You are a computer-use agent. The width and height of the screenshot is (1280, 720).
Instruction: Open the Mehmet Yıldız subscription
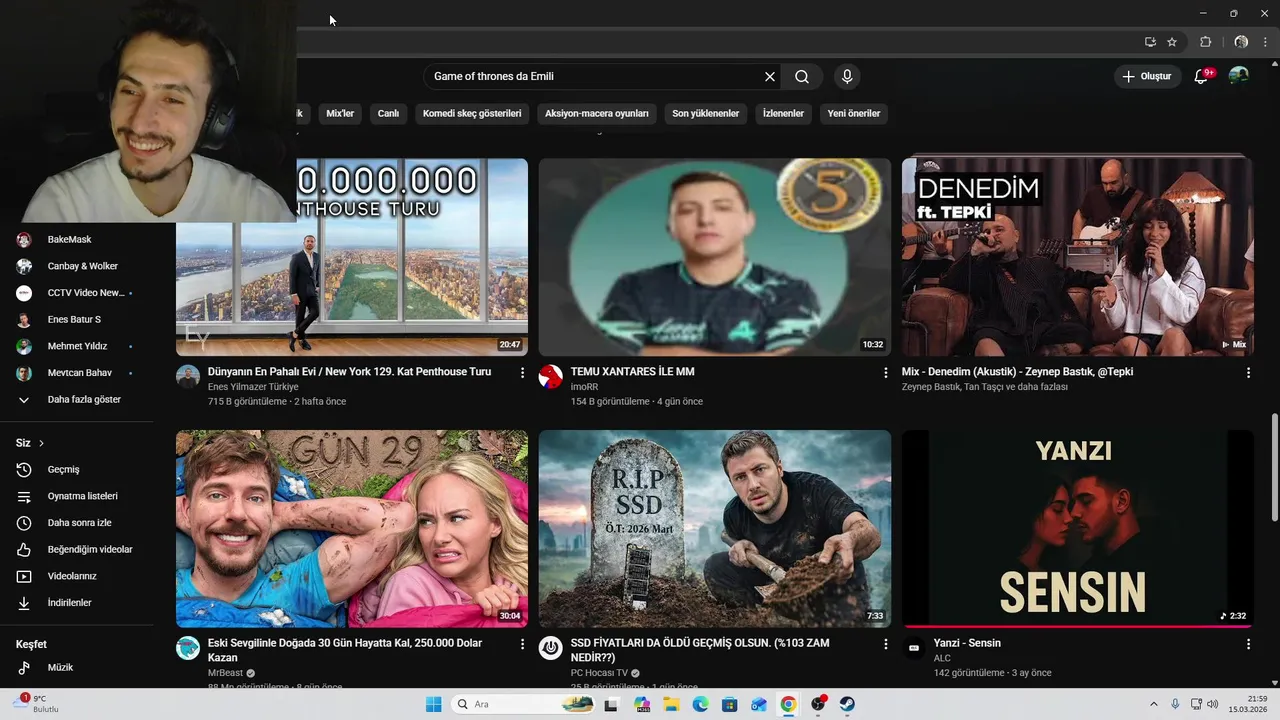click(x=76, y=346)
